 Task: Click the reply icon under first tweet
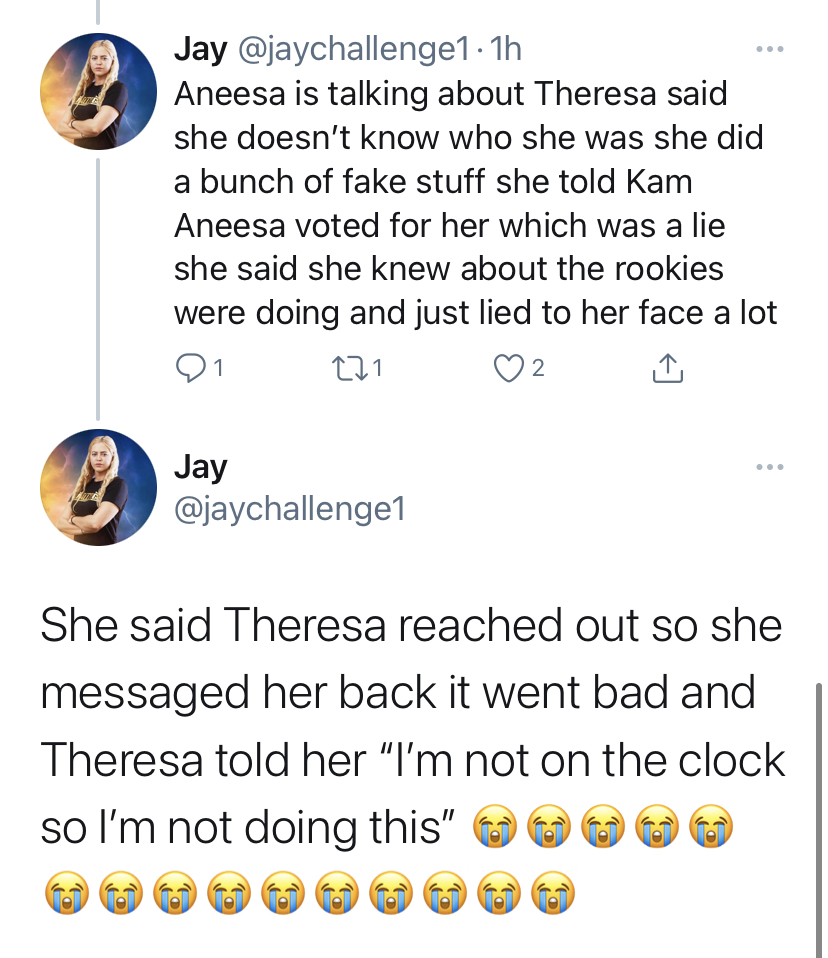[x=190, y=368]
